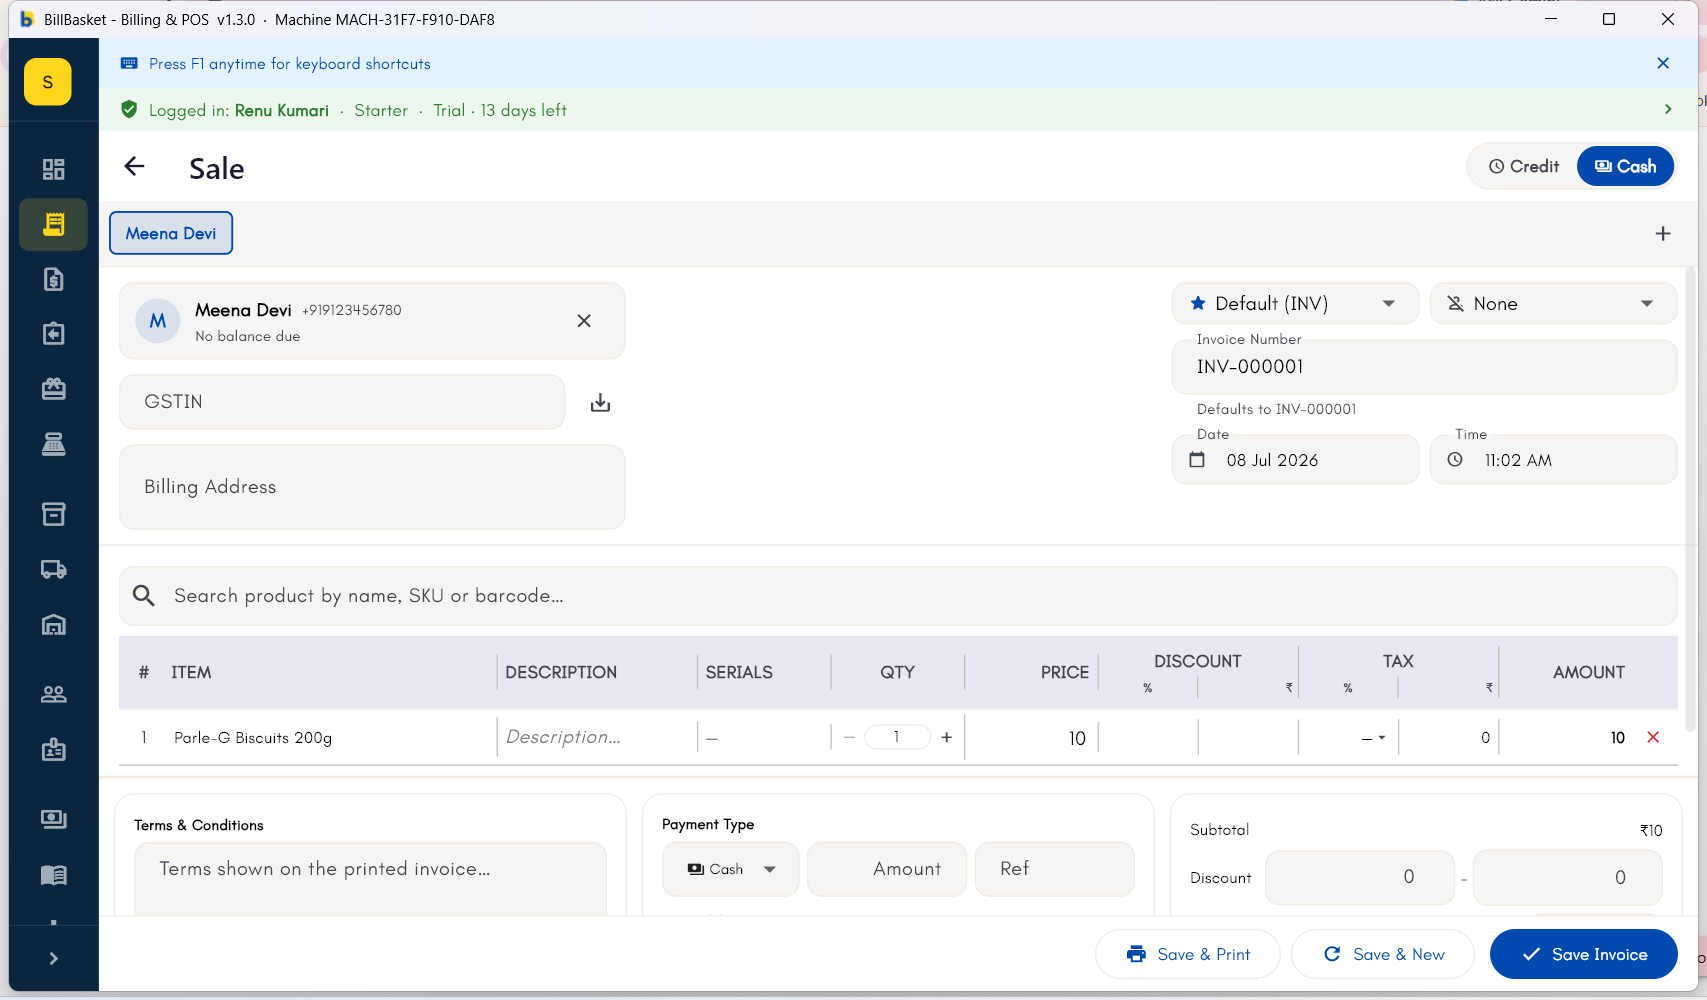Open the dashboard icon in sidebar
The width and height of the screenshot is (1707, 1000).
(x=54, y=169)
